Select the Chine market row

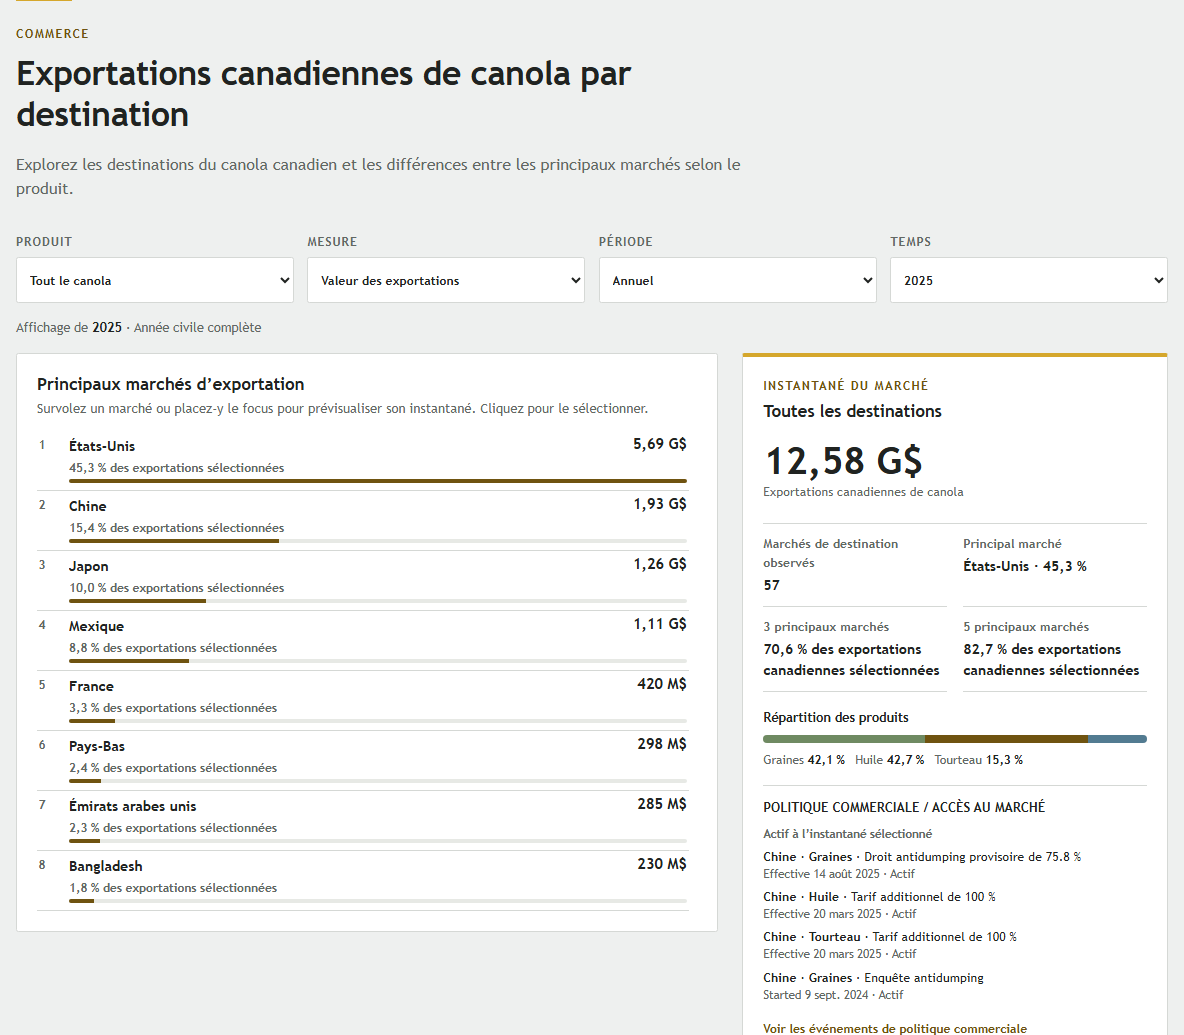[x=362, y=521]
